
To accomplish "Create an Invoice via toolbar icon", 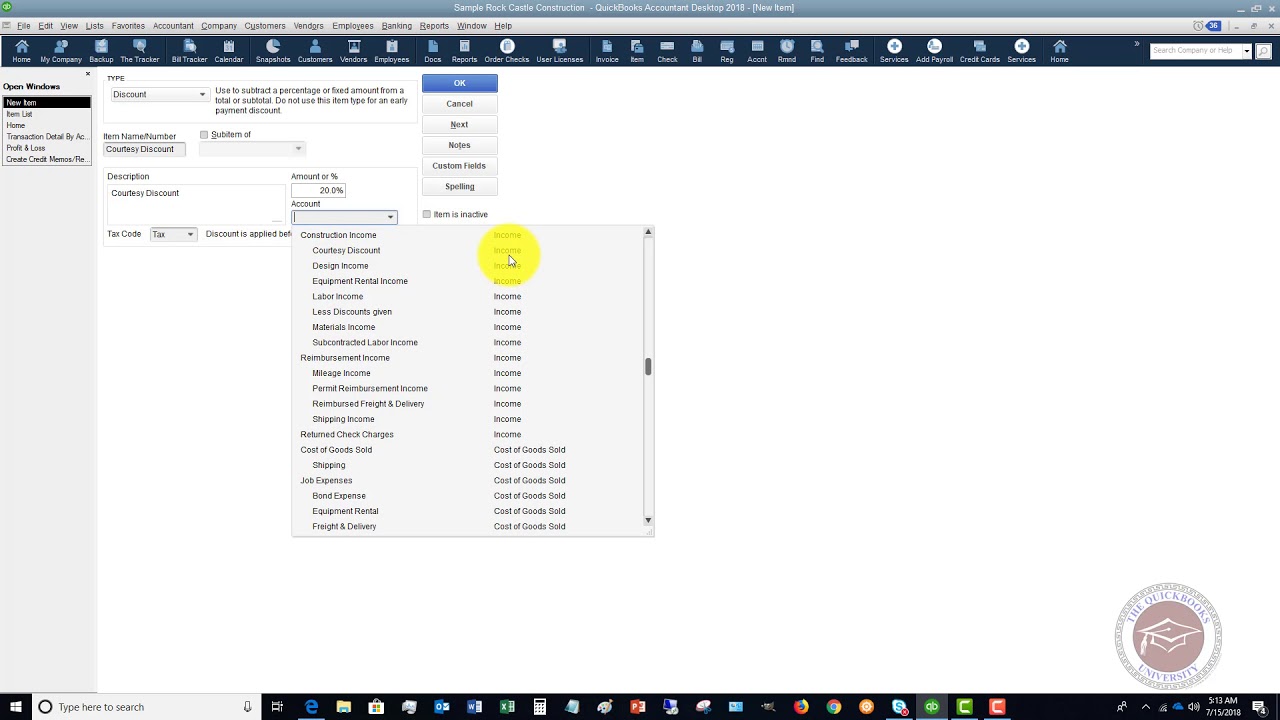I will click(x=607, y=51).
